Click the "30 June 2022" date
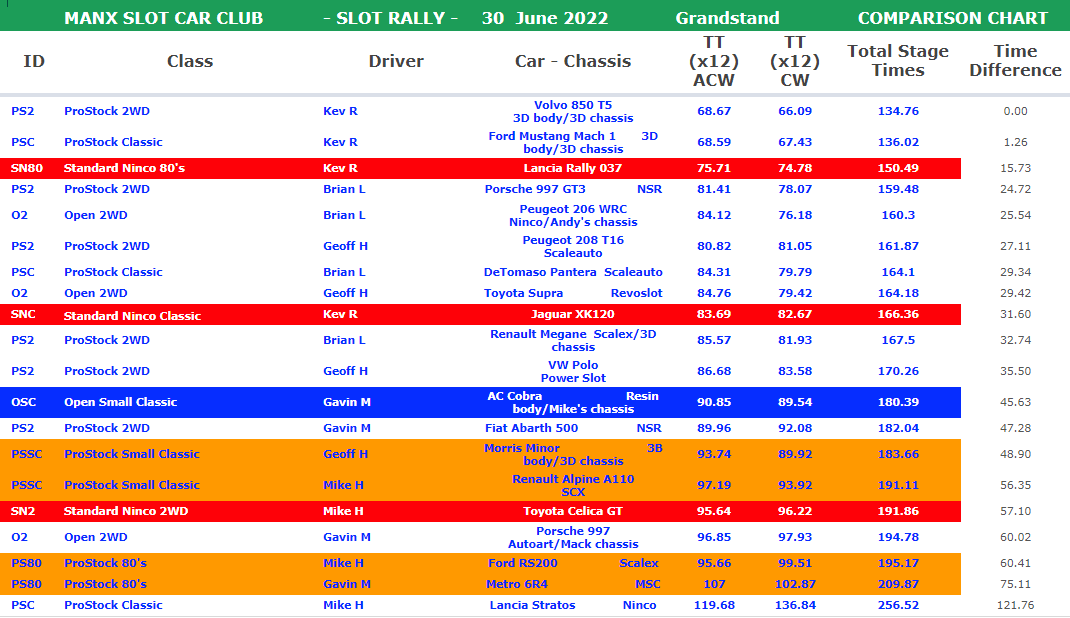 [544, 18]
